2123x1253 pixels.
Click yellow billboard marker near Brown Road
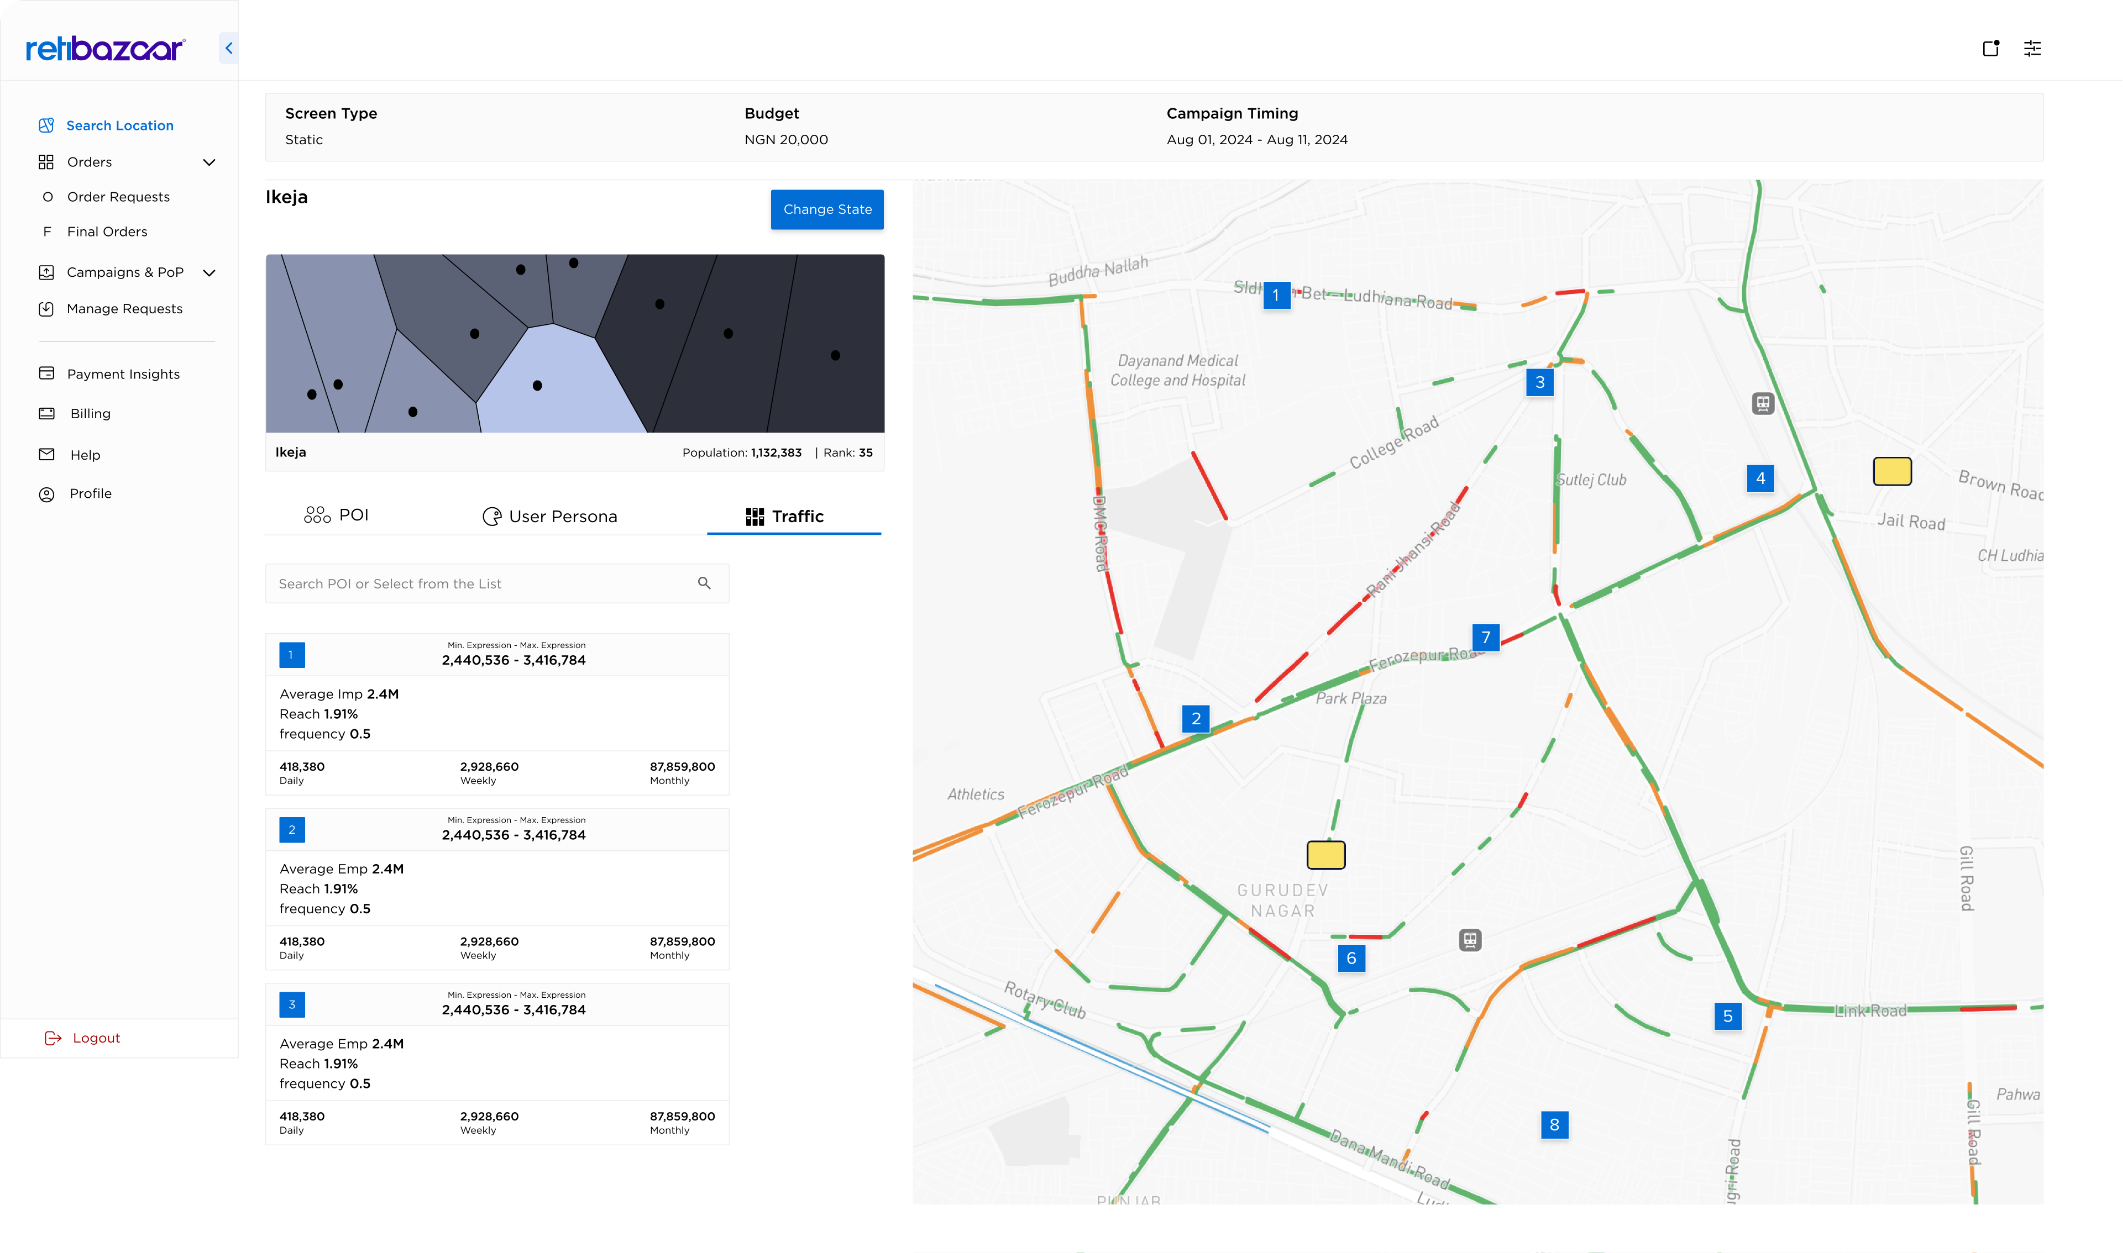pyautogui.click(x=1892, y=471)
